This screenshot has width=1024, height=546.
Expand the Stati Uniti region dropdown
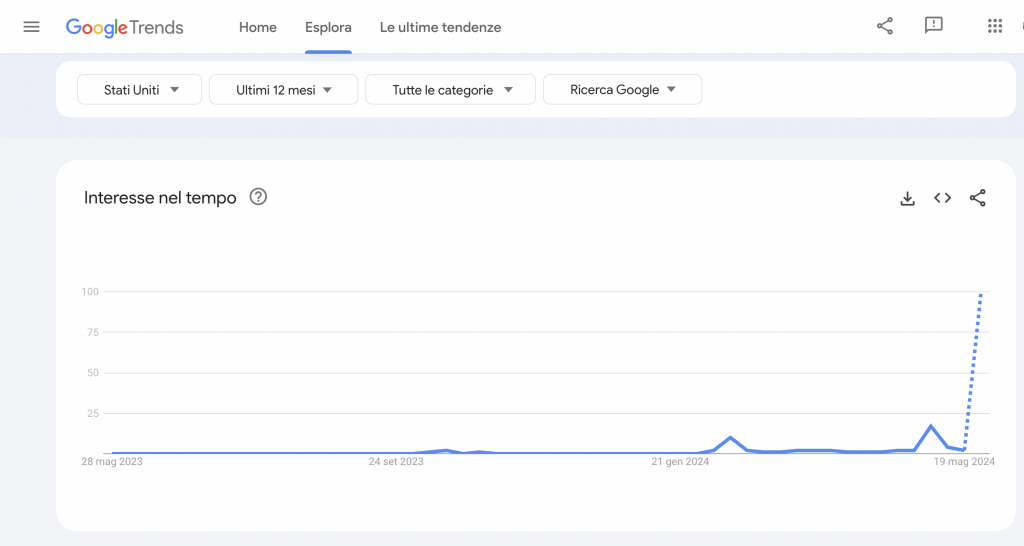[139, 89]
